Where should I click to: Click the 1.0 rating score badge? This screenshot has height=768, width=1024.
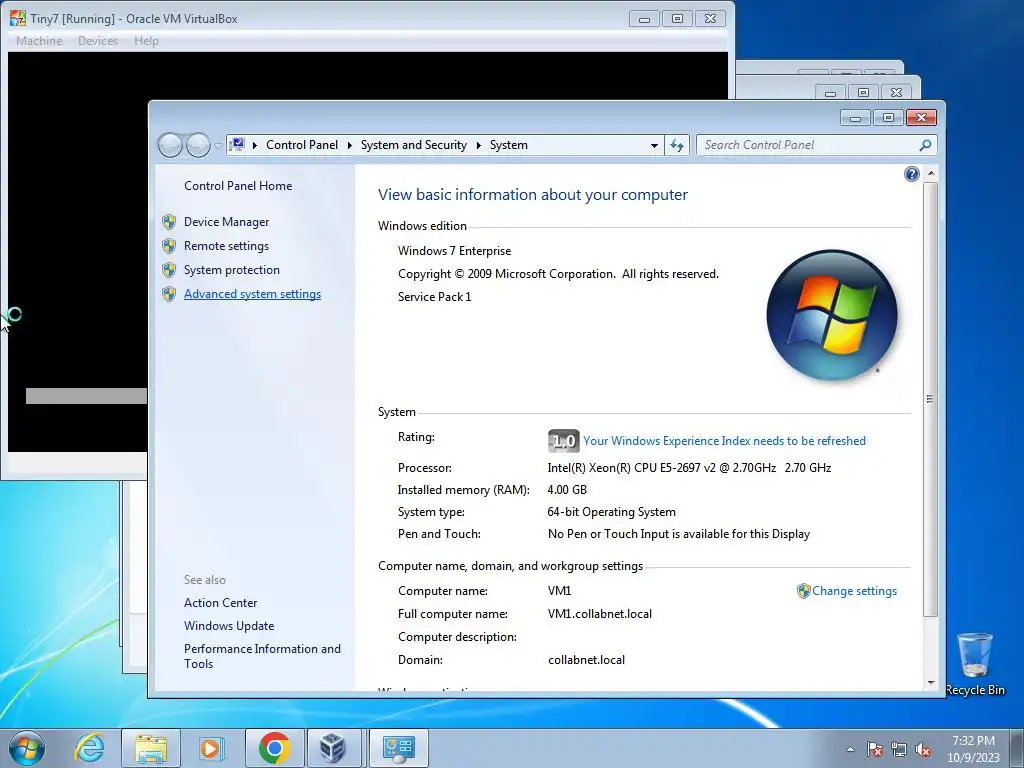pos(563,441)
